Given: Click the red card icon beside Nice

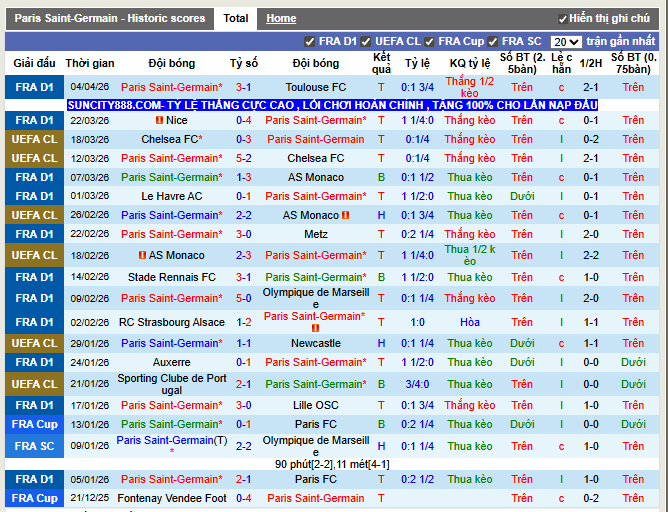Looking at the screenshot, I should click(x=159, y=120).
